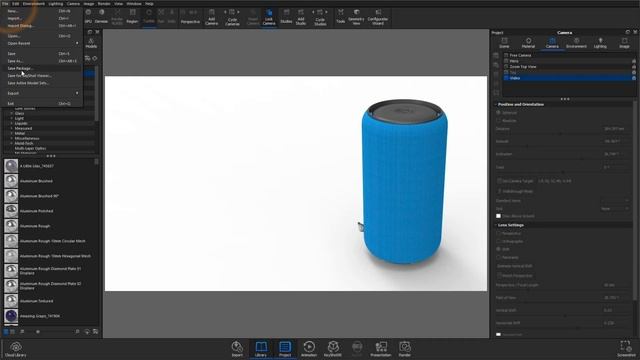Viewport: 640px width, 360px height.
Task: Toggle the Lock Camera toolbar icon
Action: [x=269, y=17]
